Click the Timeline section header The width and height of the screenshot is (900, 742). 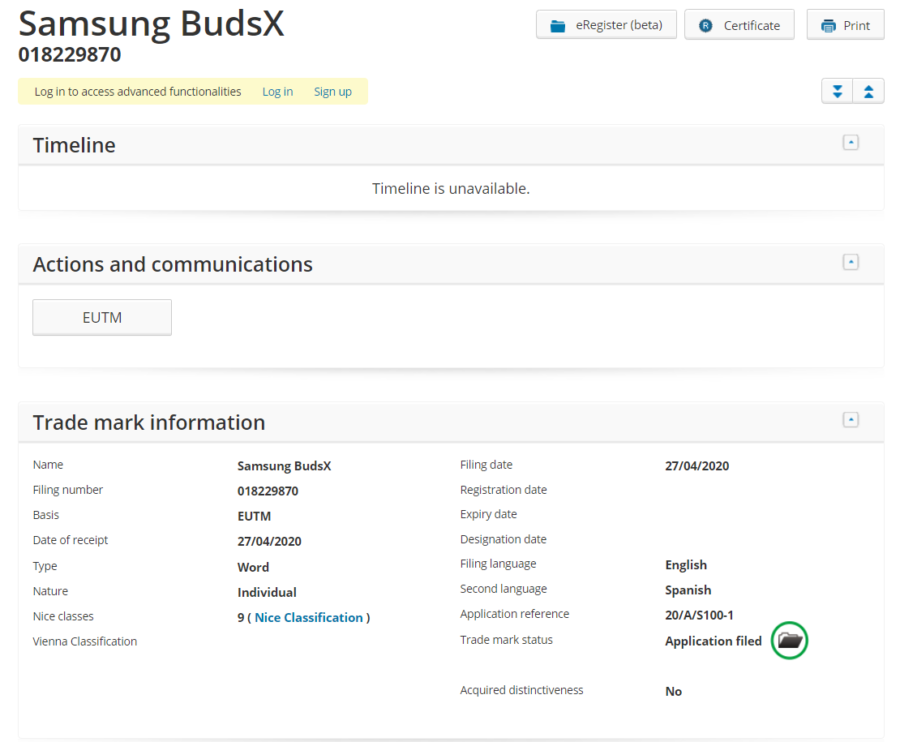tap(74, 145)
